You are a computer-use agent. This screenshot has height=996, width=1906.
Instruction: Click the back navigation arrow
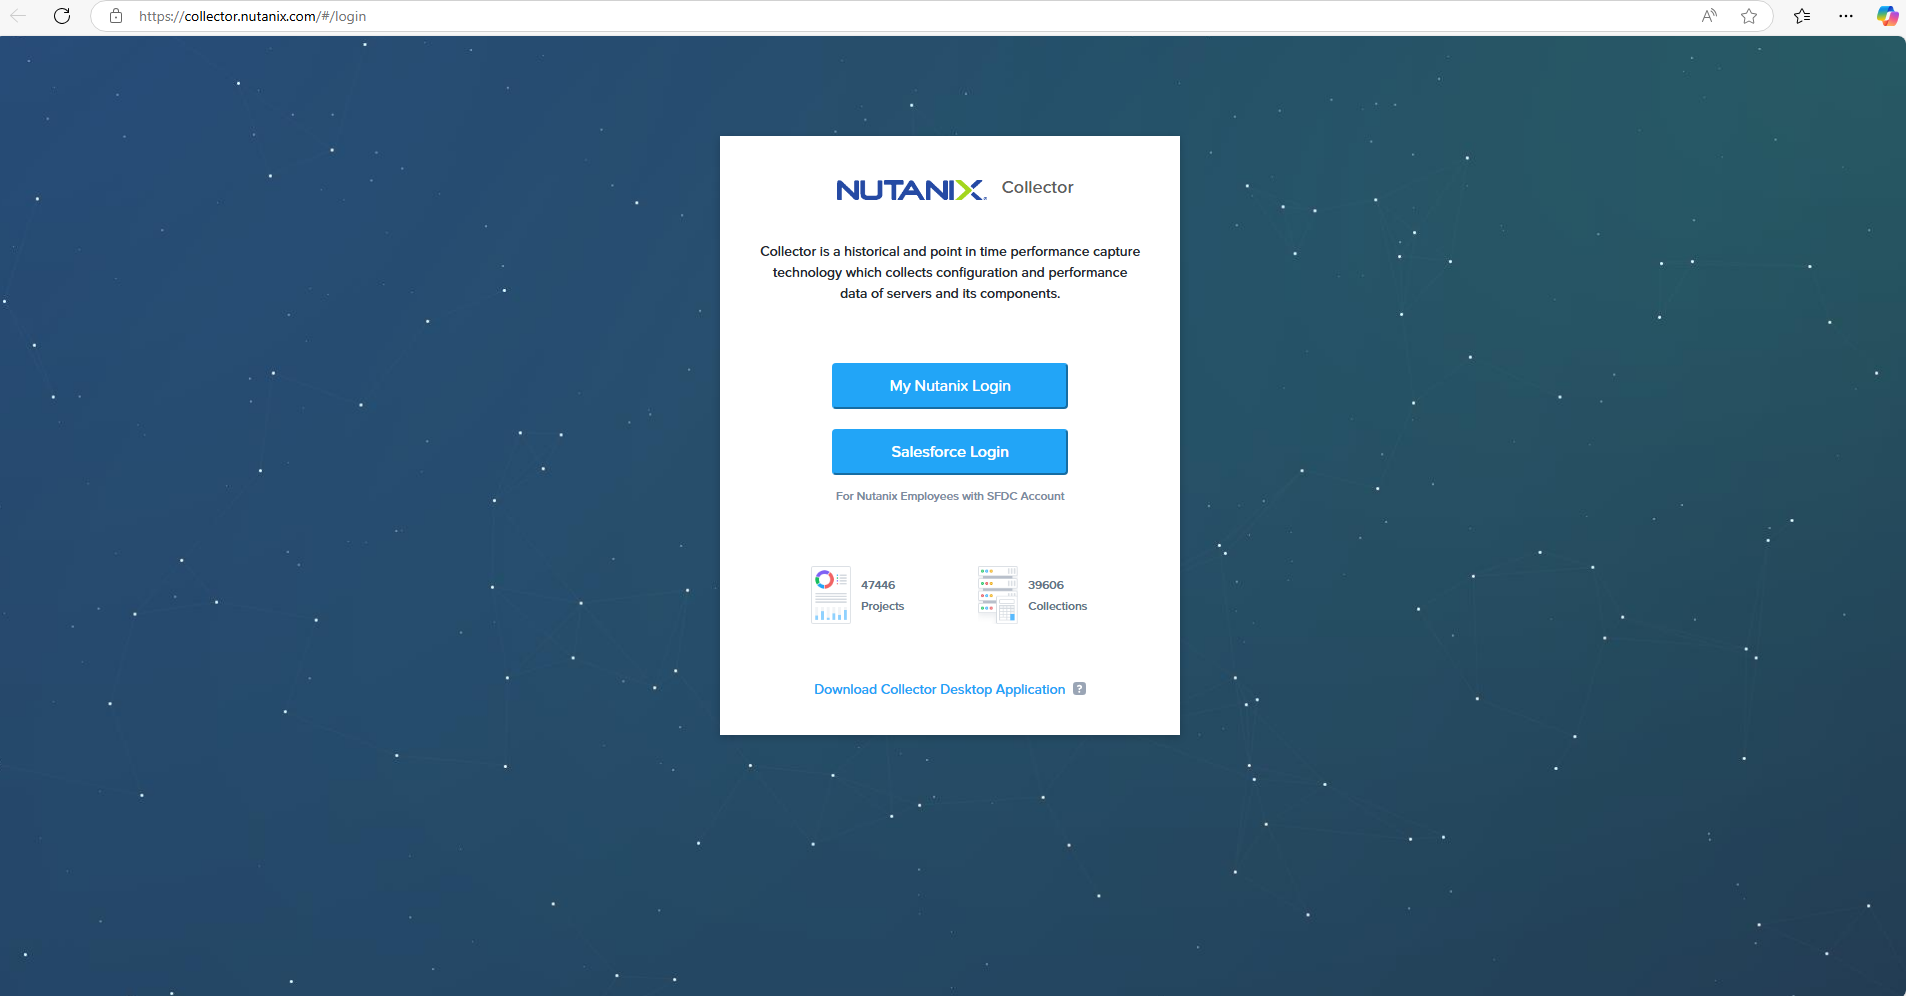[x=20, y=16]
